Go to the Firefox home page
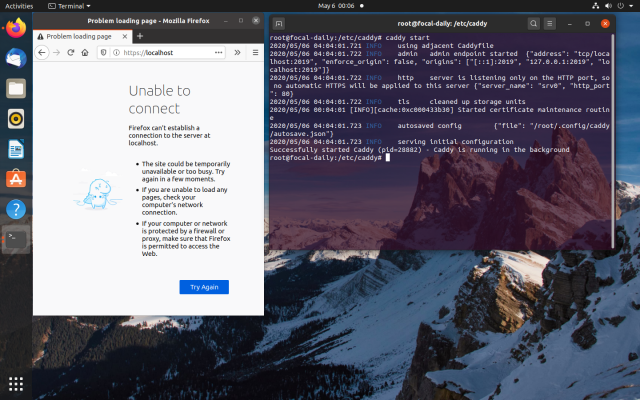This screenshot has height=400, width=640. tap(85, 51)
